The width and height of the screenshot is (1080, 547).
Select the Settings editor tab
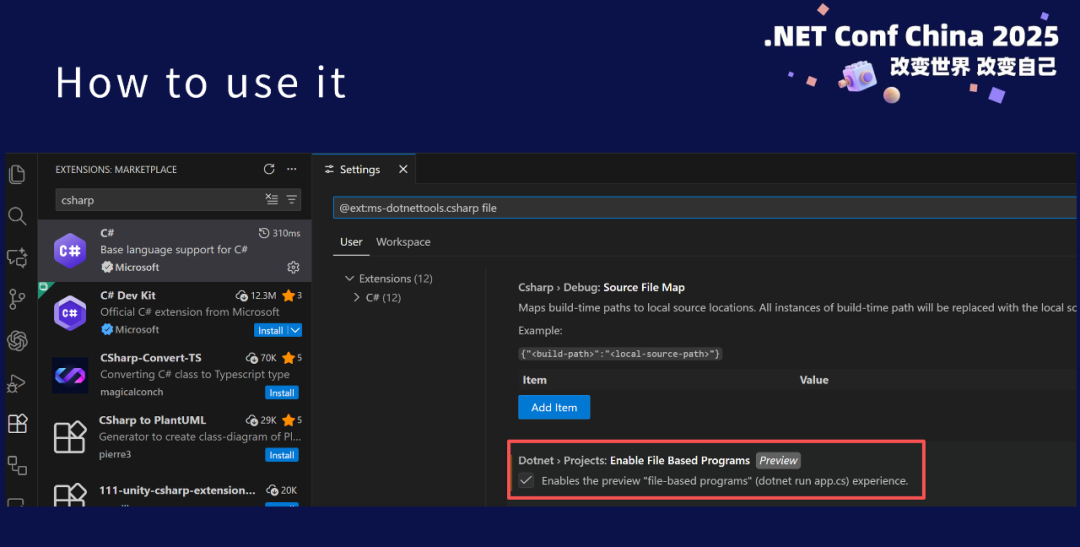(364, 169)
